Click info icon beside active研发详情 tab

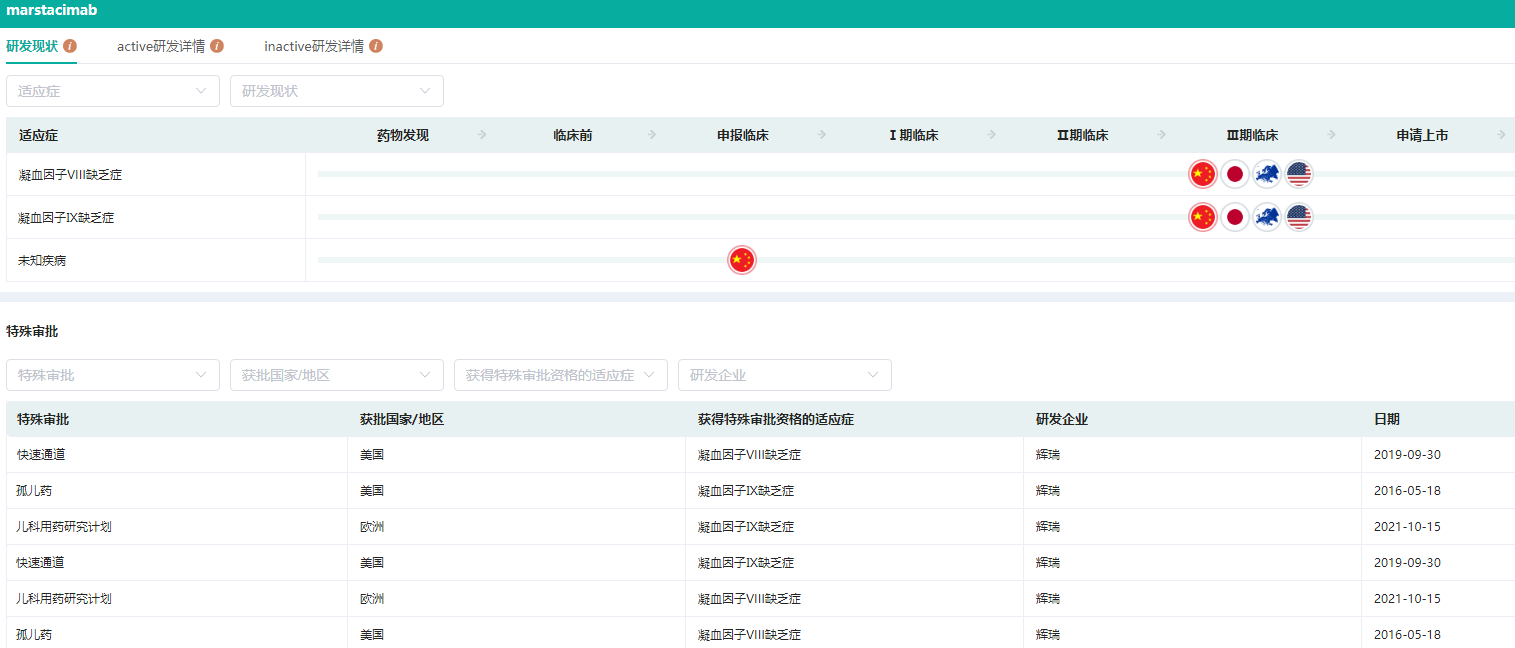217,46
